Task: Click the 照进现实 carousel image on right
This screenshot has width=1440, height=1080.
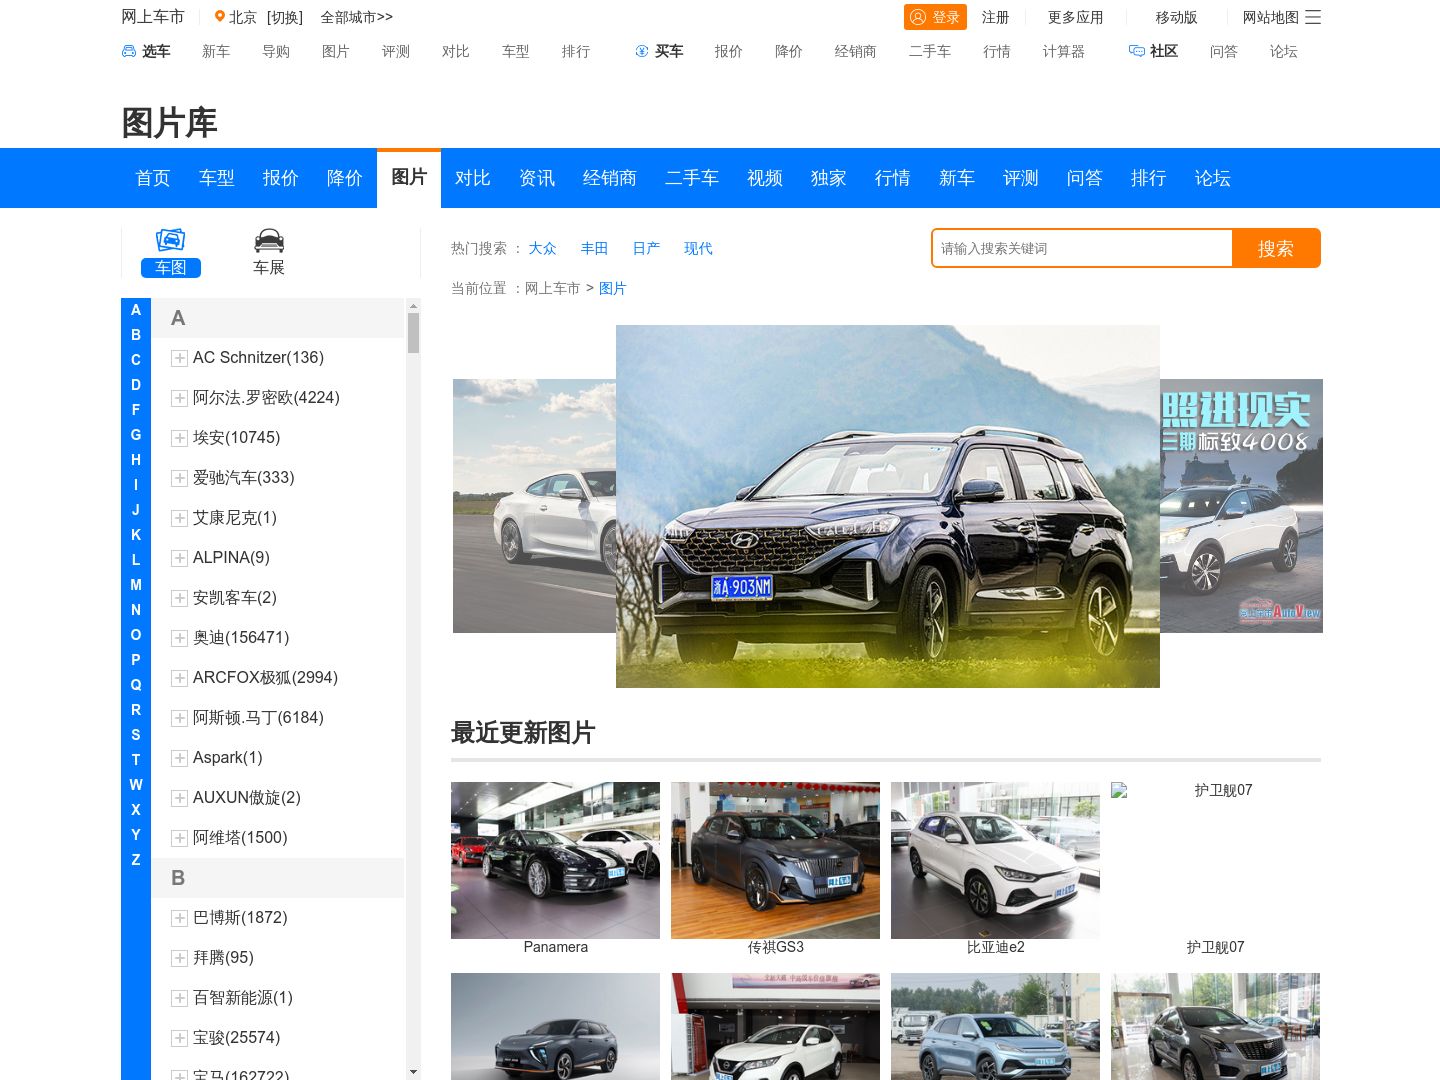Action: pos(1242,506)
